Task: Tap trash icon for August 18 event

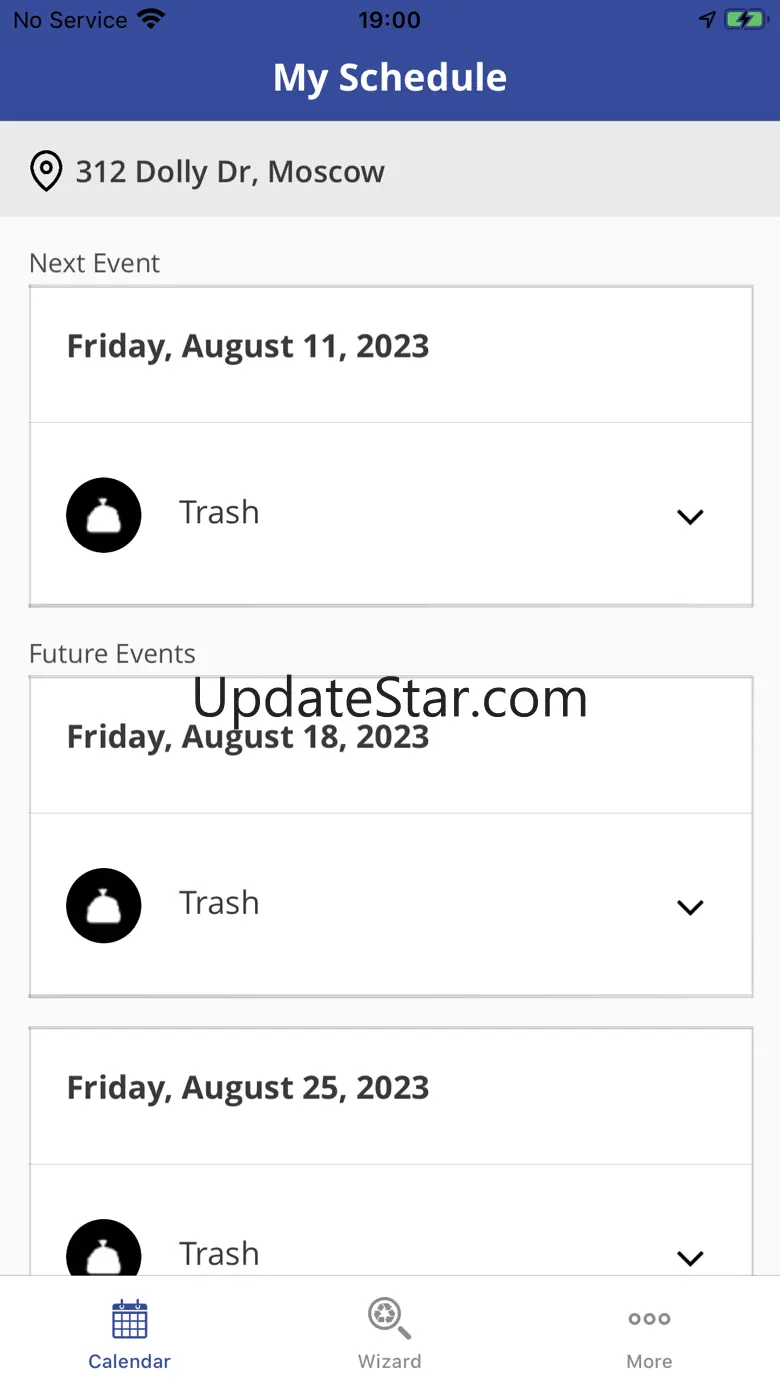Action: pyautogui.click(x=104, y=906)
